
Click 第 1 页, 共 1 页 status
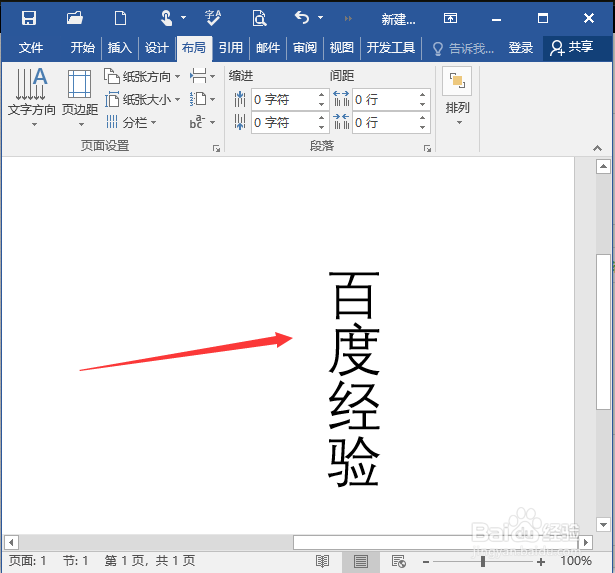pyautogui.click(x=150, y=561)
